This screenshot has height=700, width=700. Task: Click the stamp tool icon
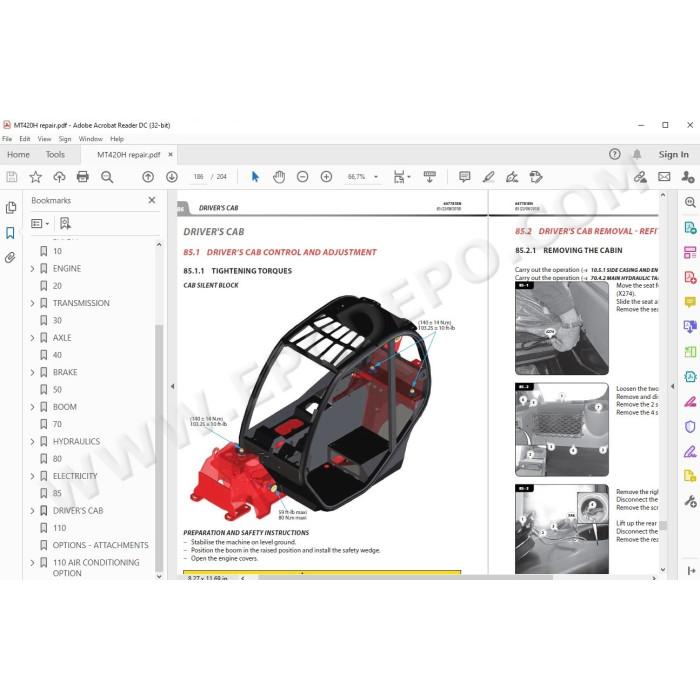click(536, 177)
